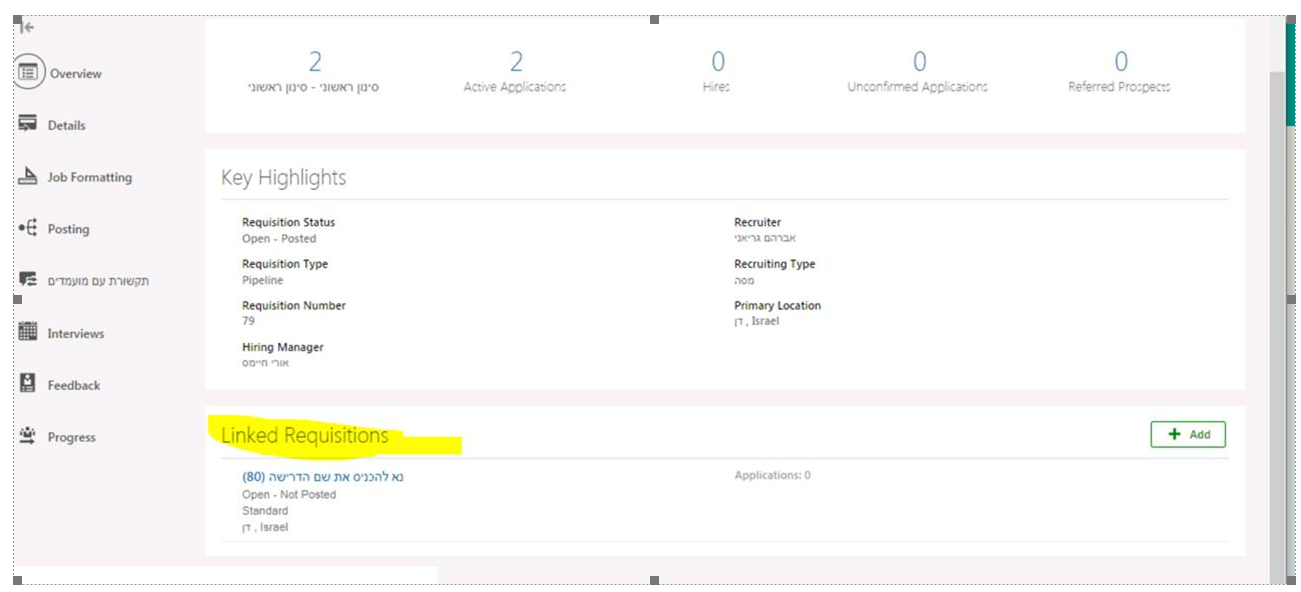Click the Progress people icon
The height and width of the screenshot is (592, 1301).
coord(28,436)
